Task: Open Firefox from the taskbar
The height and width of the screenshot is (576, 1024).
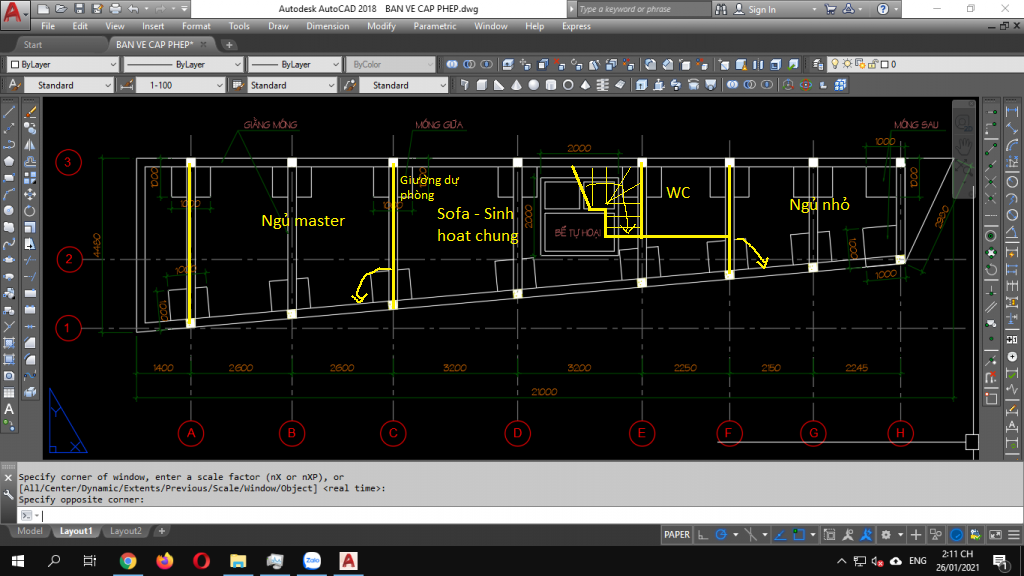Action: point(165,561)
